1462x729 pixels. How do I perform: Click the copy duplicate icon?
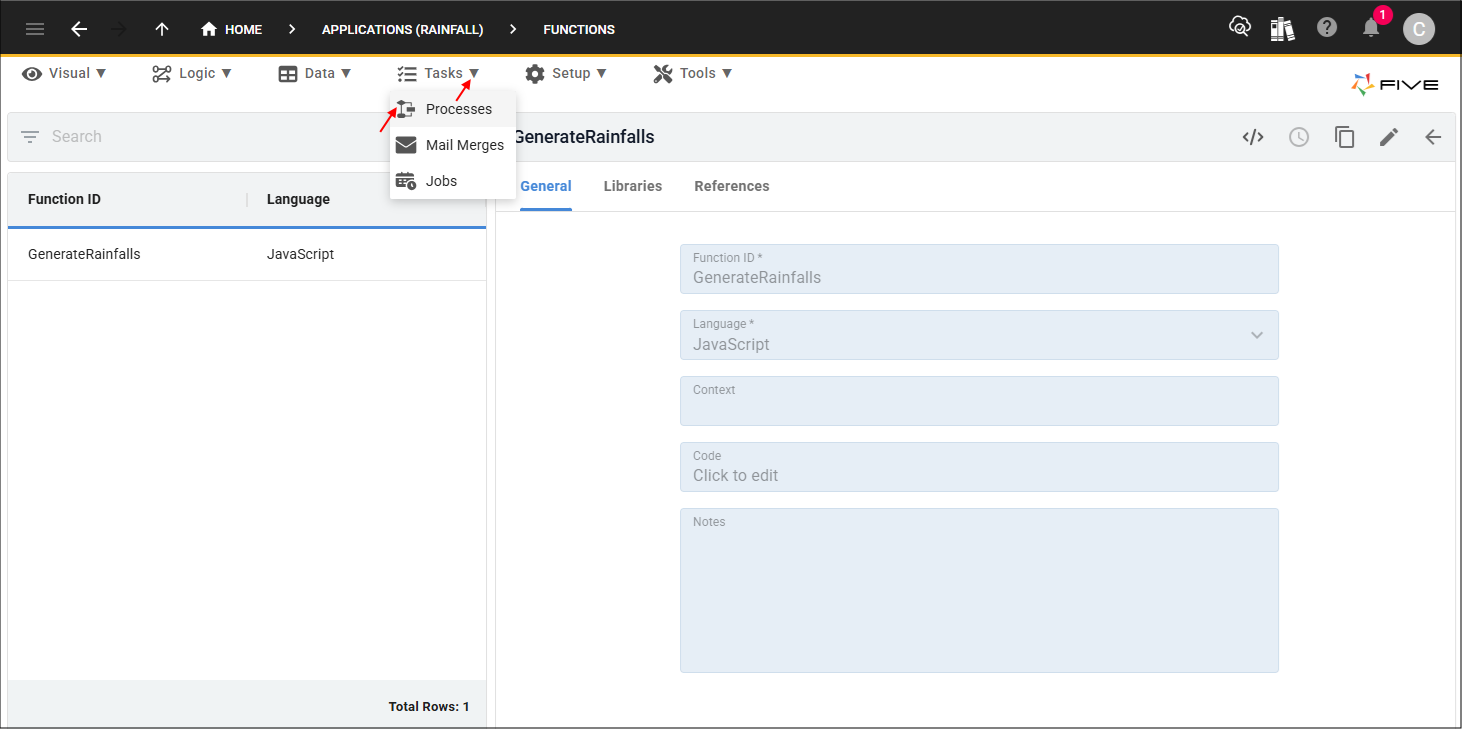pos(1344,137)
